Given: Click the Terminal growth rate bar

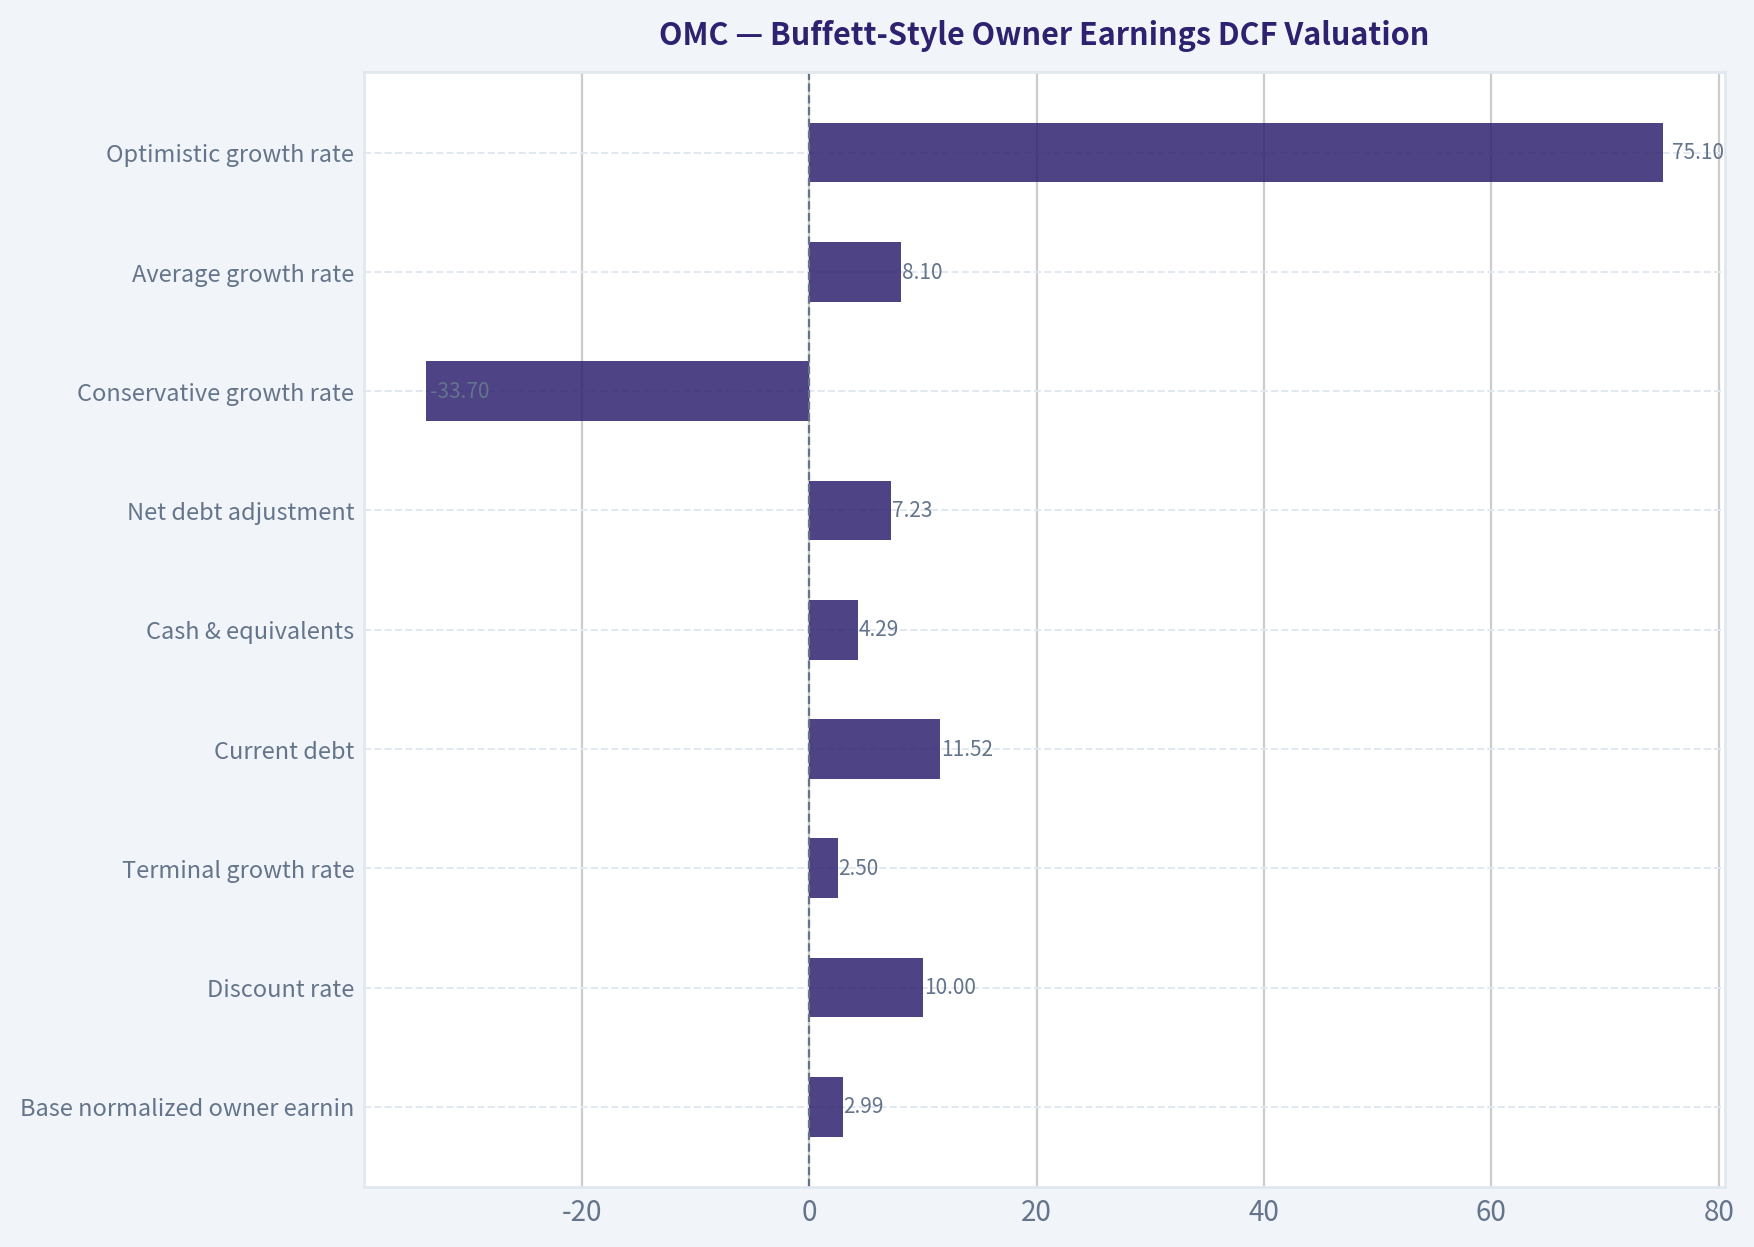Looking at the screenshot, I should pyautogui.click(x=823, y=868).
